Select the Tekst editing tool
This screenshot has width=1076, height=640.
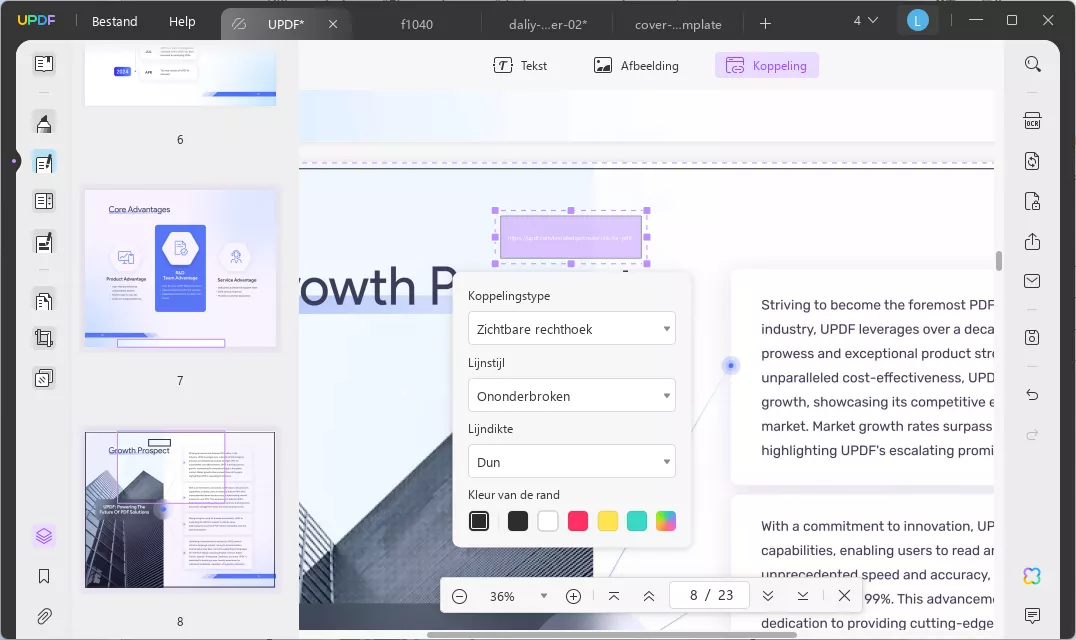pos(519,65)
